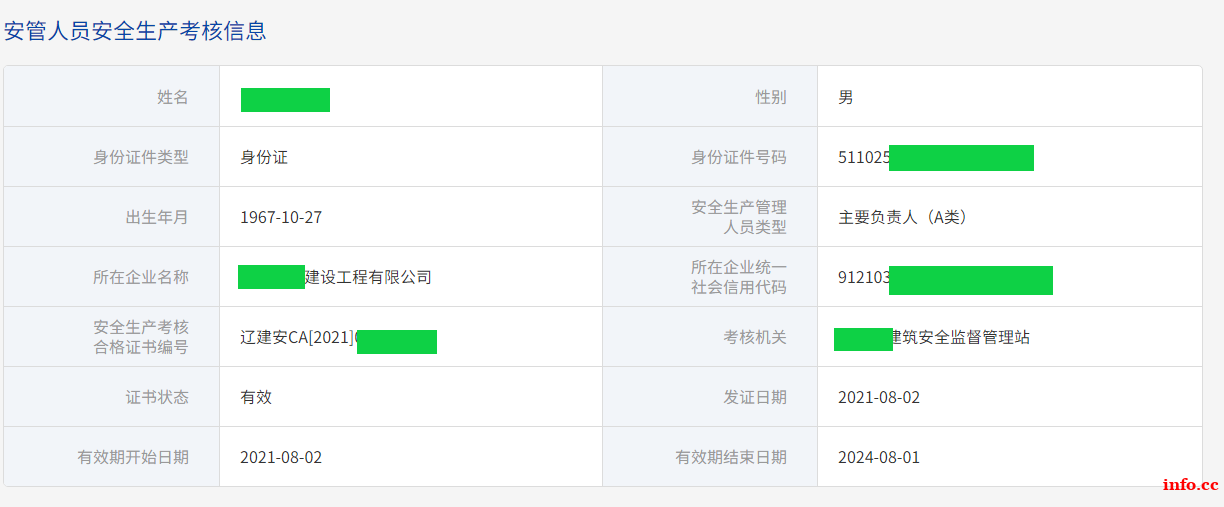Select the 姓名 label cell

111,97
